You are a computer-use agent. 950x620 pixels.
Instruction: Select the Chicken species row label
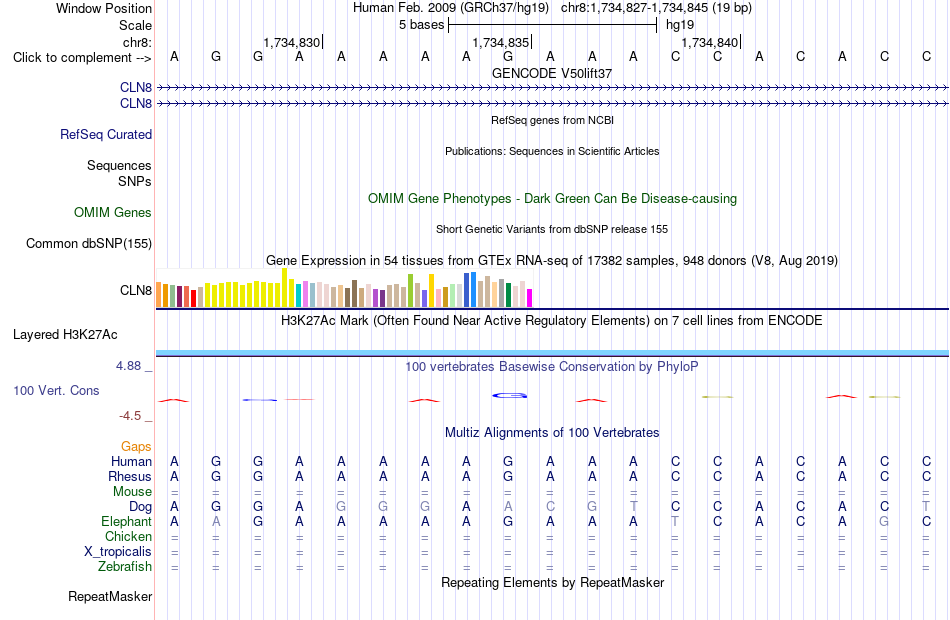(x=128, y=537)
